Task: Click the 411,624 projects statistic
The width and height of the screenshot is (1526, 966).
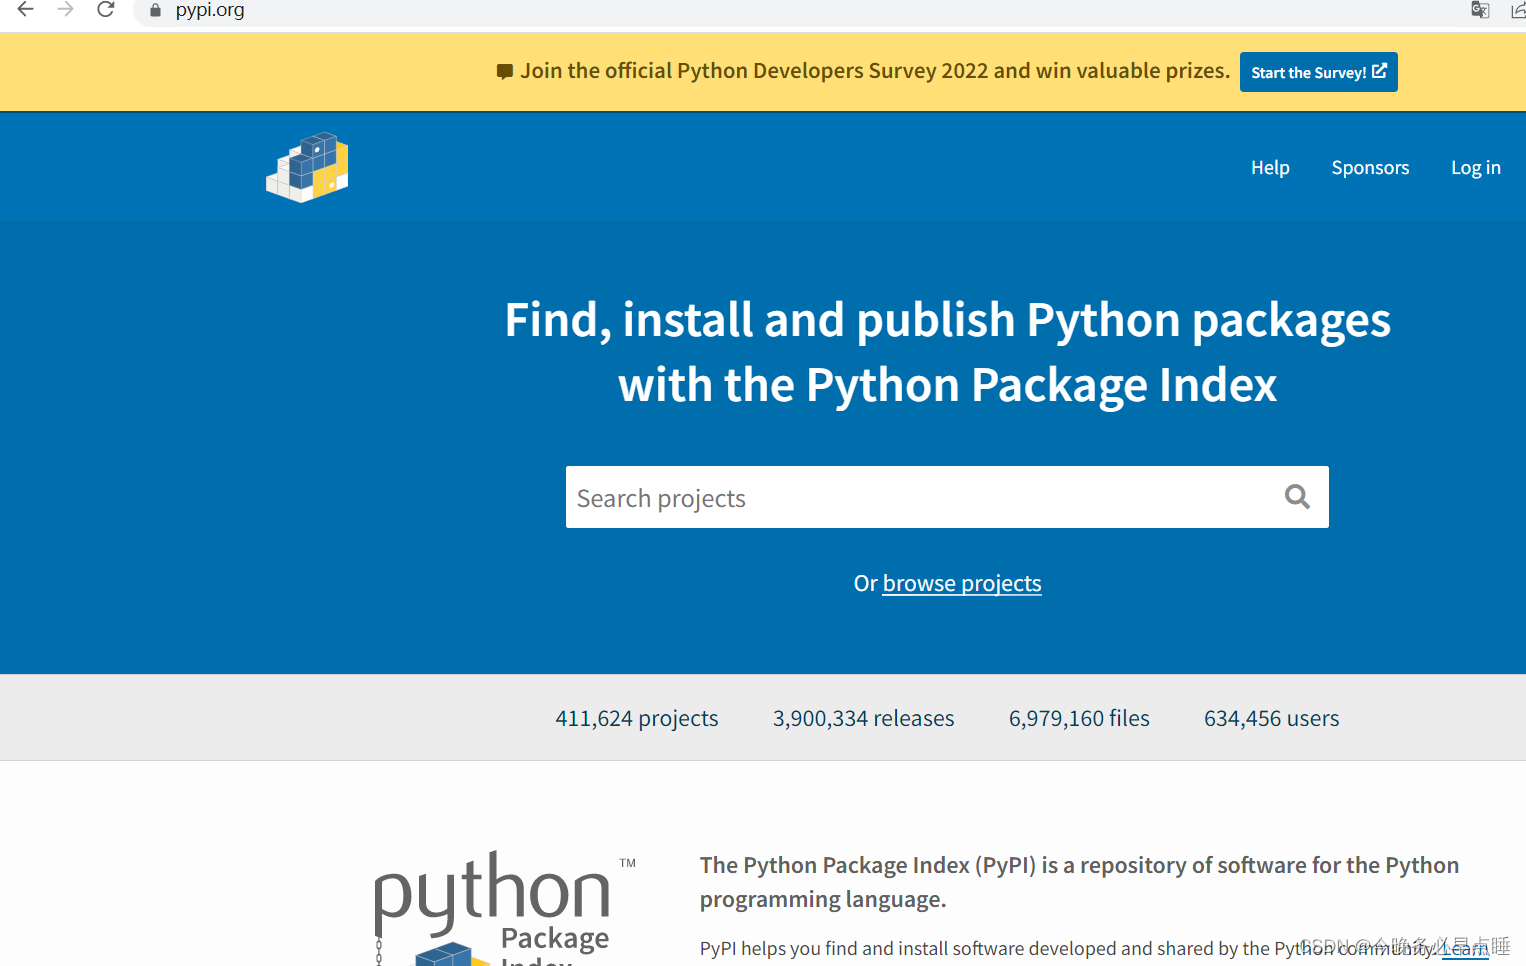Action: point(637,718)
